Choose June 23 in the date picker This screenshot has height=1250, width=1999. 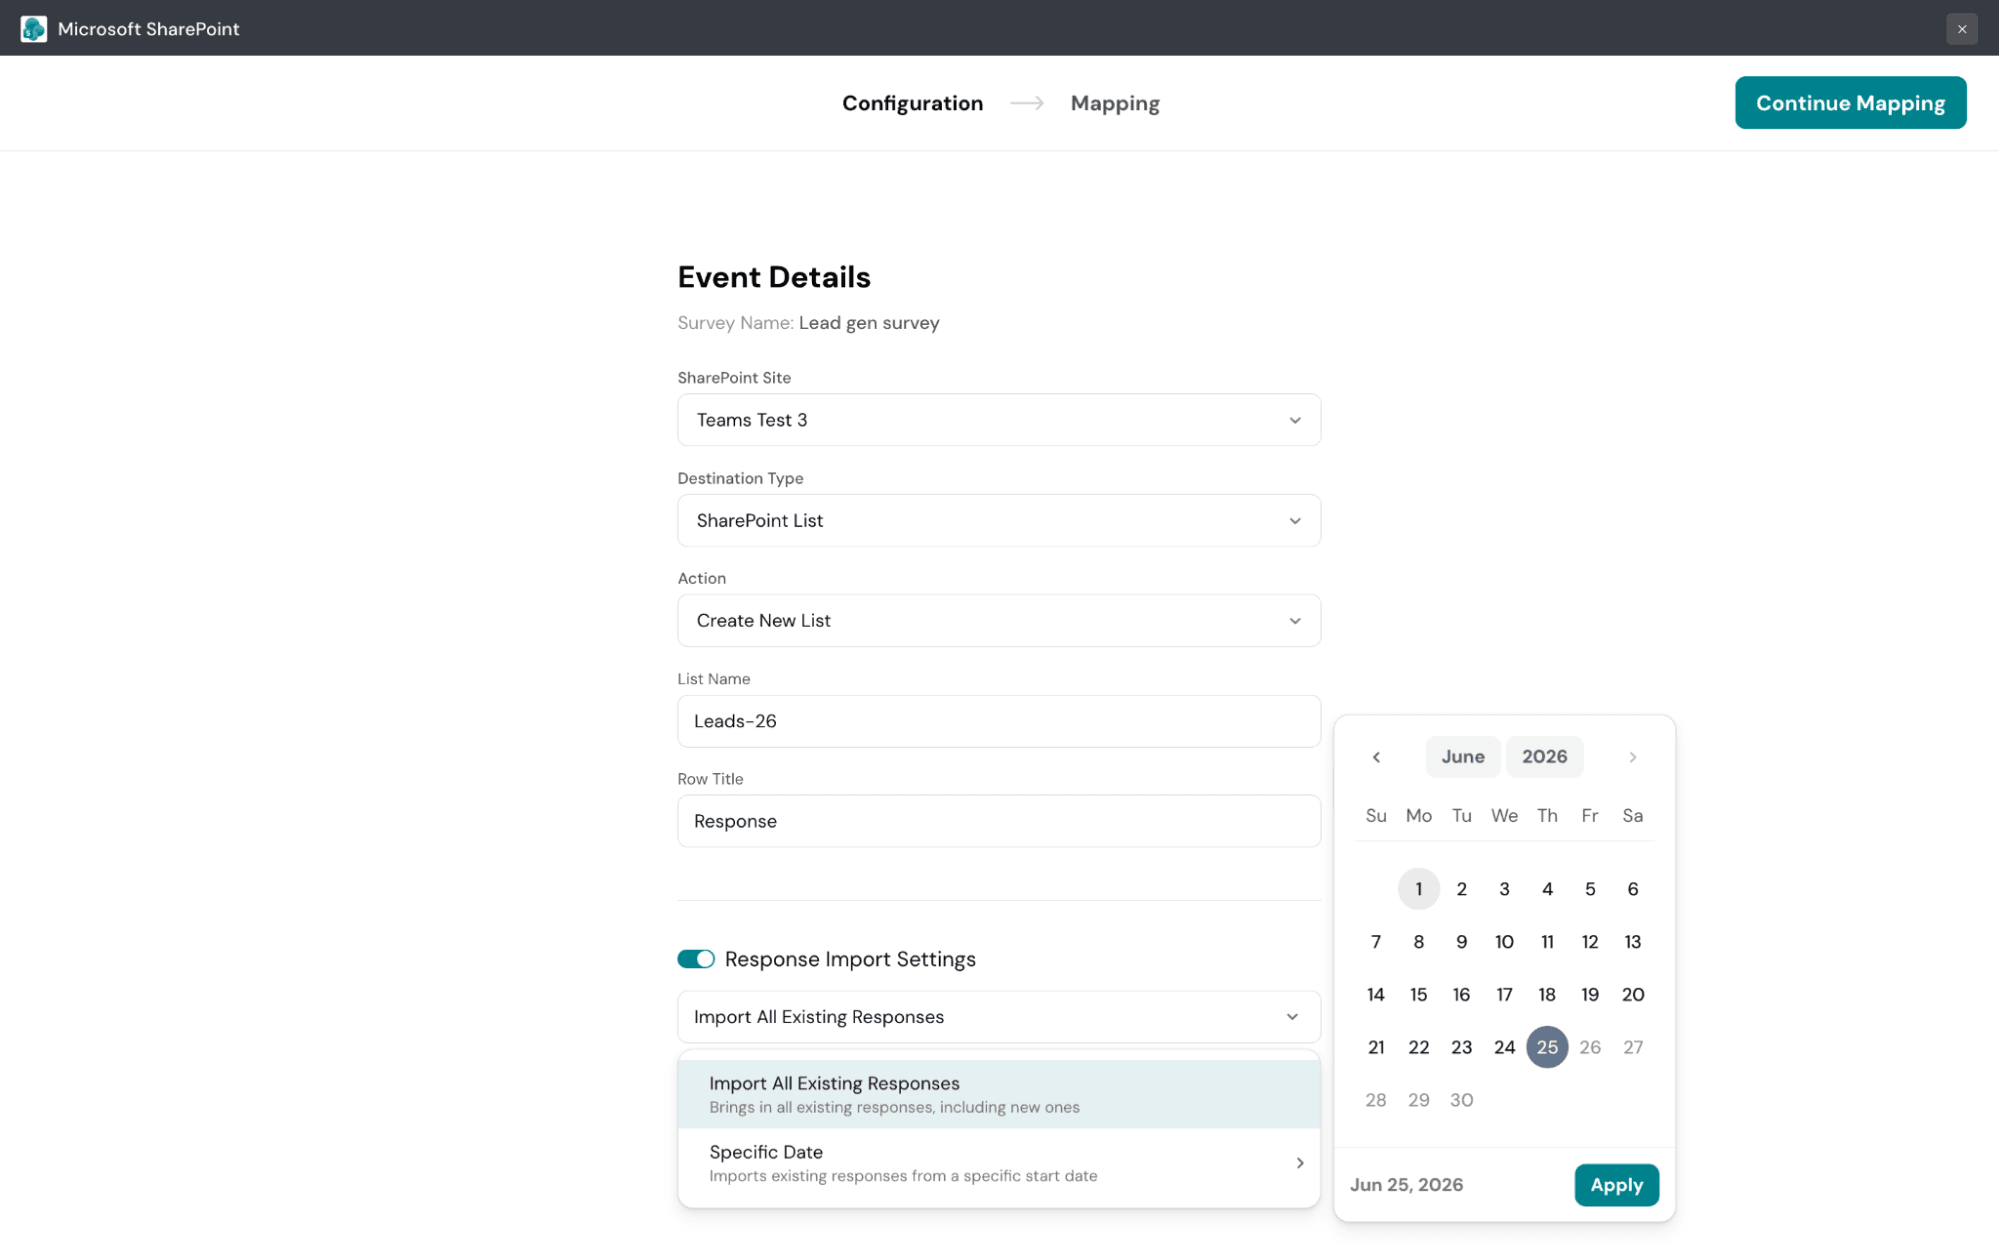coord(1461,1047)
